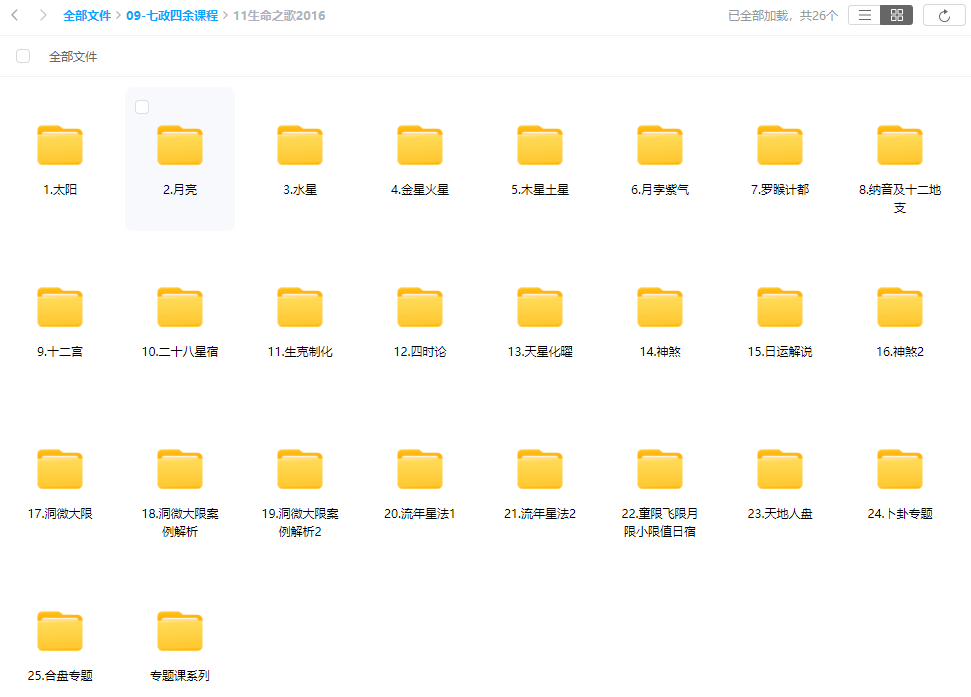The height and width of the screenshot is (697, 971).
Task: Click the 6.月孛紫气 folder name
Action: [660, 189]
